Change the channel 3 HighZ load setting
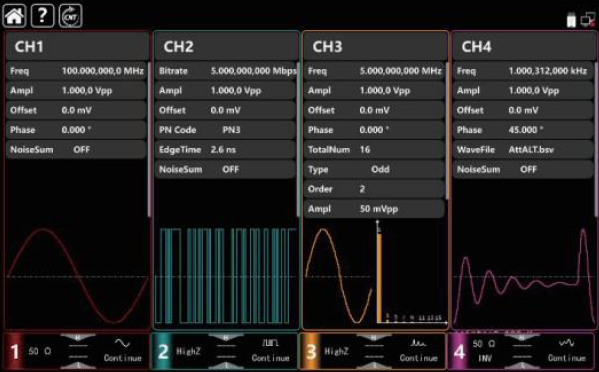This screenshot has height=372, width=599. [337, 351]
